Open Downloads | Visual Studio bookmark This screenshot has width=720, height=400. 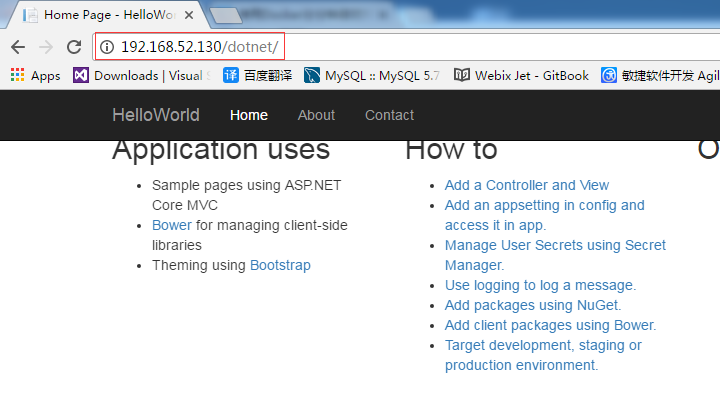point(141,75)
